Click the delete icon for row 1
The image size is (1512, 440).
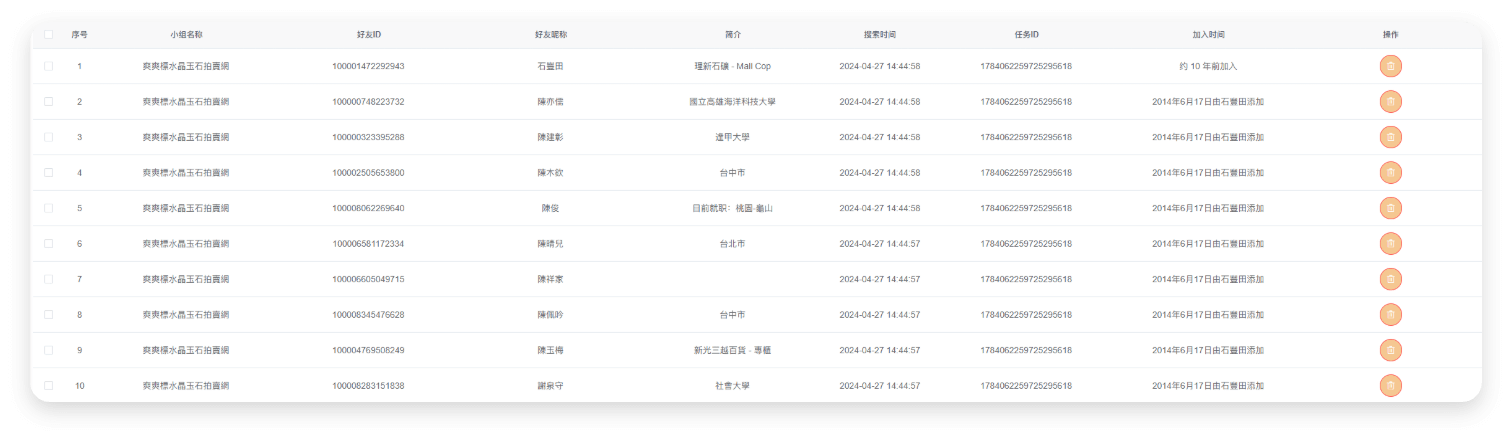tap(1390, 66)
